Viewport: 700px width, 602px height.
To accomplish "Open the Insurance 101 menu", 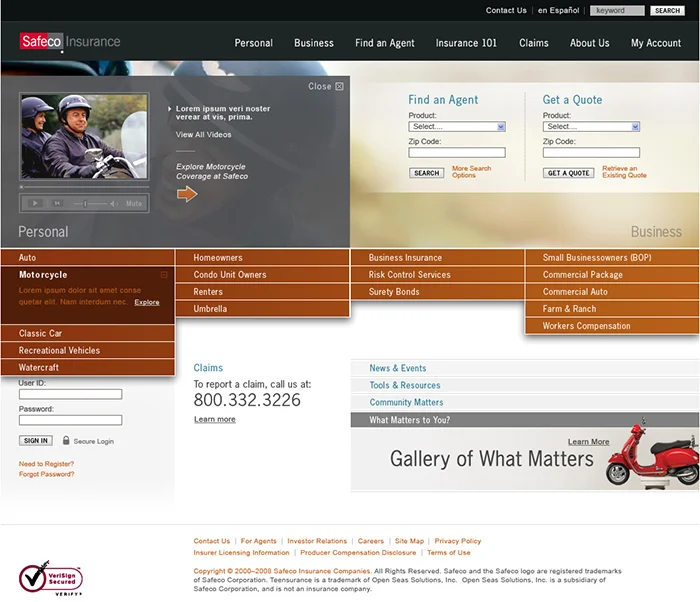I will point(466,43).
